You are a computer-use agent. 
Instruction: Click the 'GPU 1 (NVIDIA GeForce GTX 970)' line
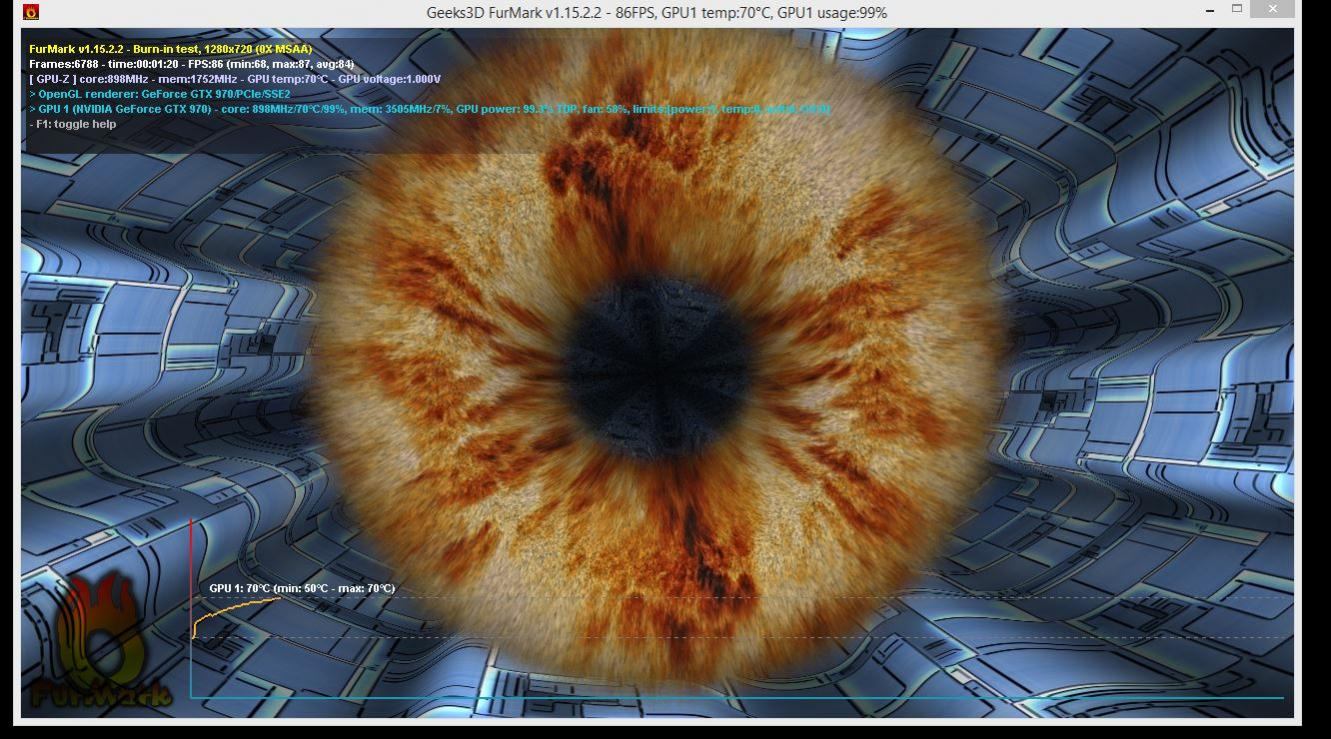[430, 109]
